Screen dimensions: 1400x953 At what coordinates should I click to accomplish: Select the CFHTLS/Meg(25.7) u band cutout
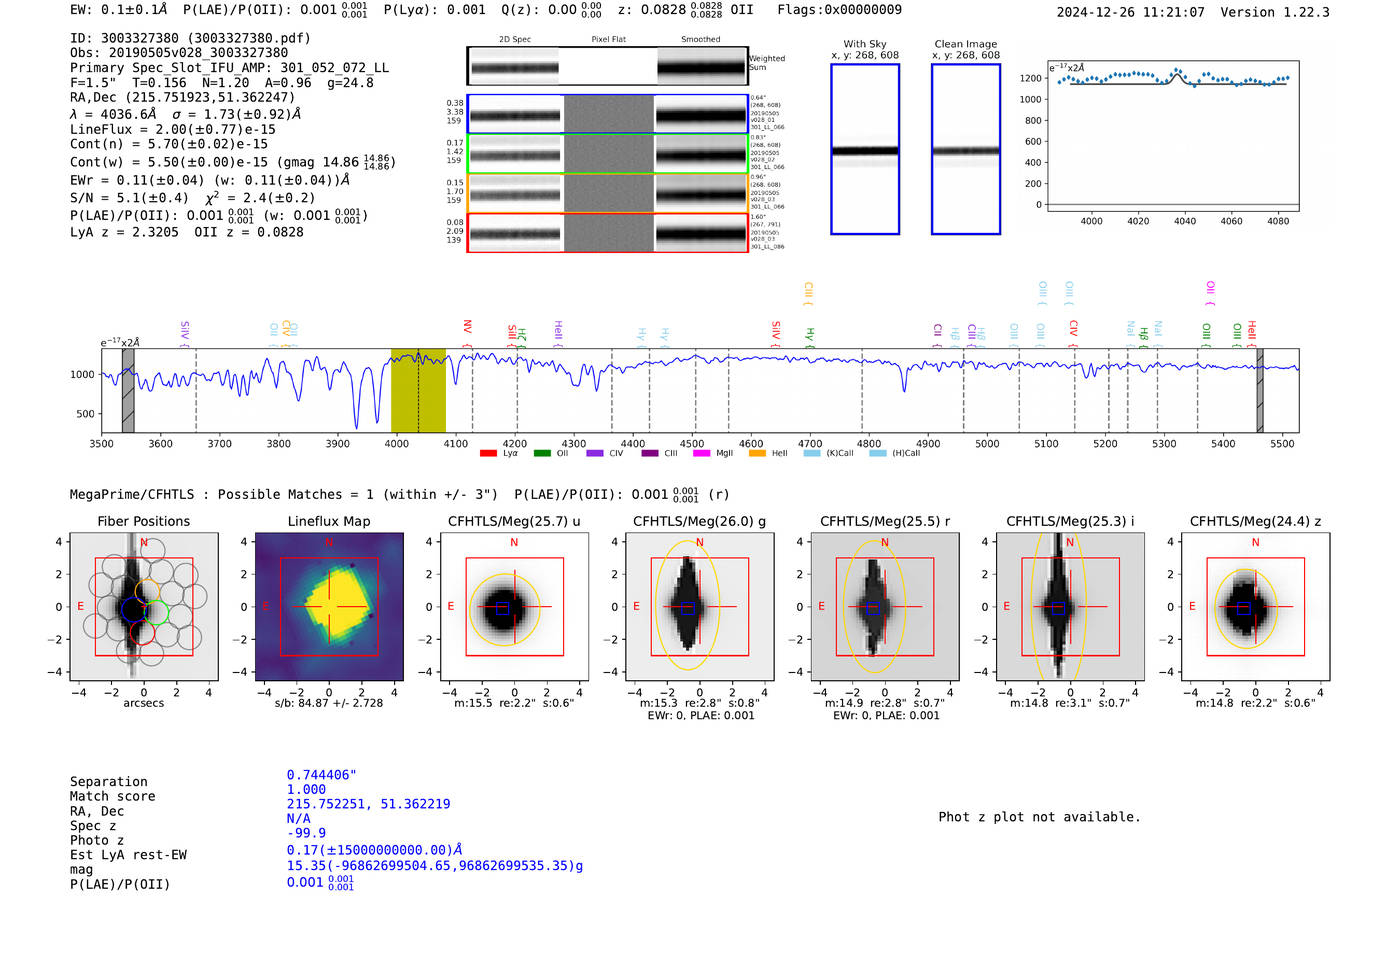pyautogui.click(x=514, y=607)
